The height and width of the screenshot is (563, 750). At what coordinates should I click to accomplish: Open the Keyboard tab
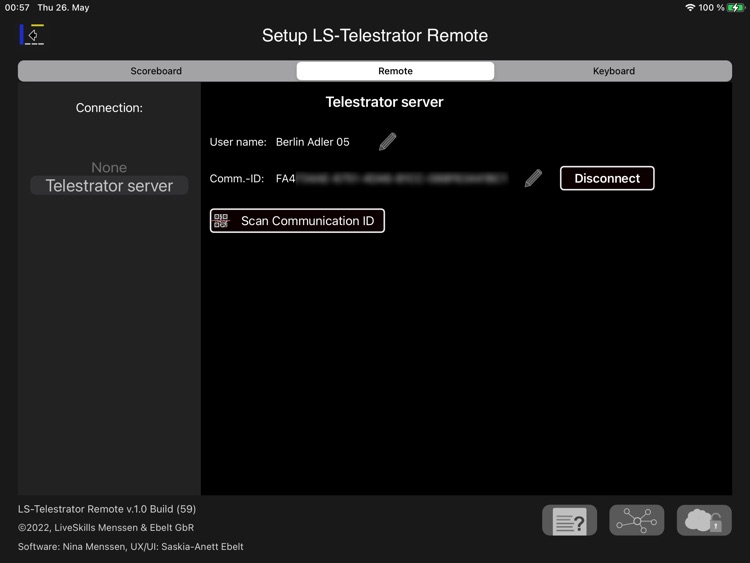tap(614, 71)
